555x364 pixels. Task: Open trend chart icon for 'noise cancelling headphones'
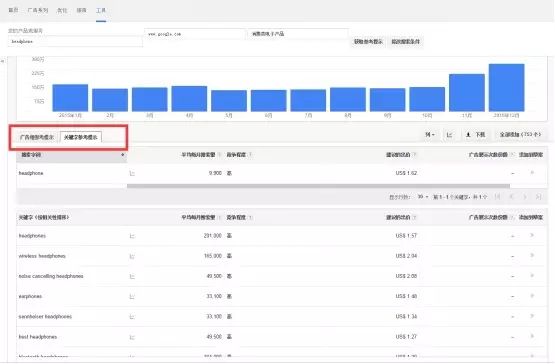pos(132,277)
